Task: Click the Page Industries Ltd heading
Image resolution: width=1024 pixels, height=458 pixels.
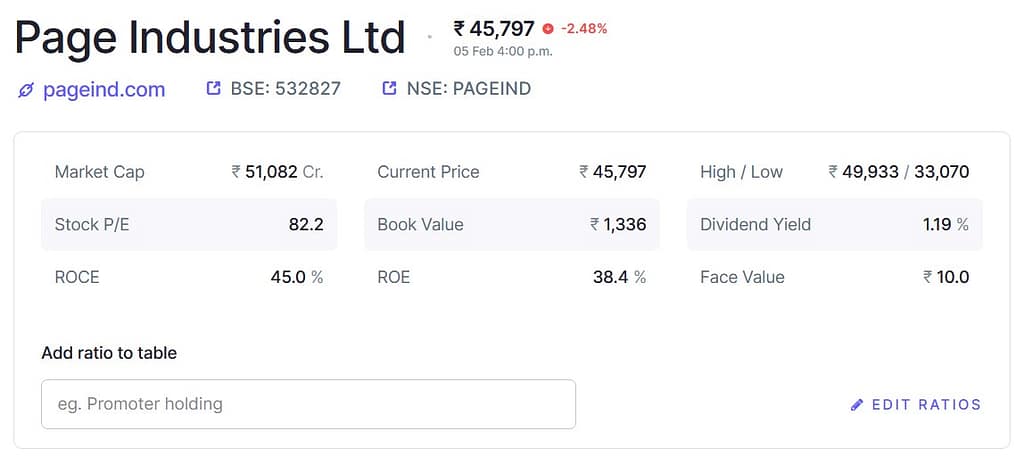Action: (210, 38)
